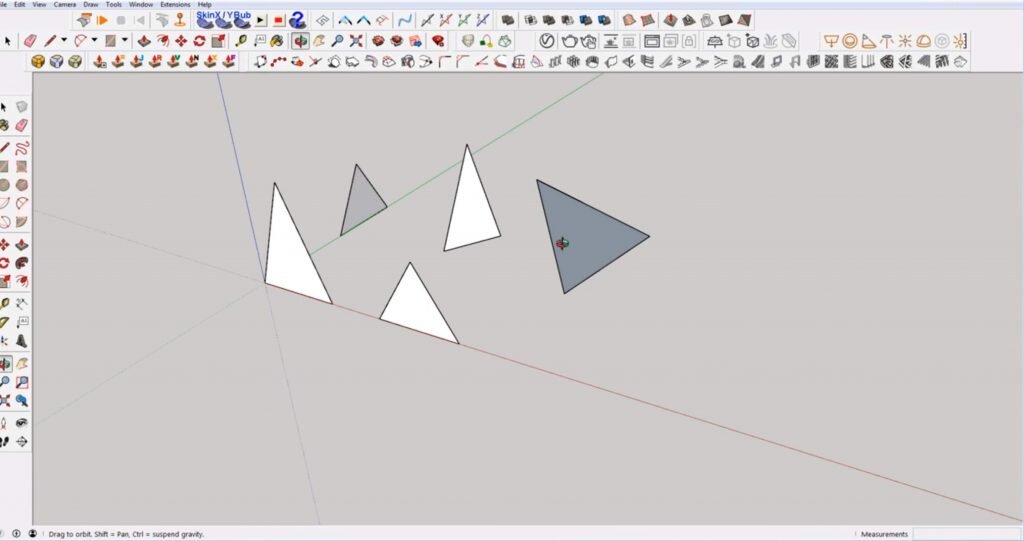This screenshot has width=1024, height=541.
Task: Click the Position Camera person icon
Action: [5, 423]
